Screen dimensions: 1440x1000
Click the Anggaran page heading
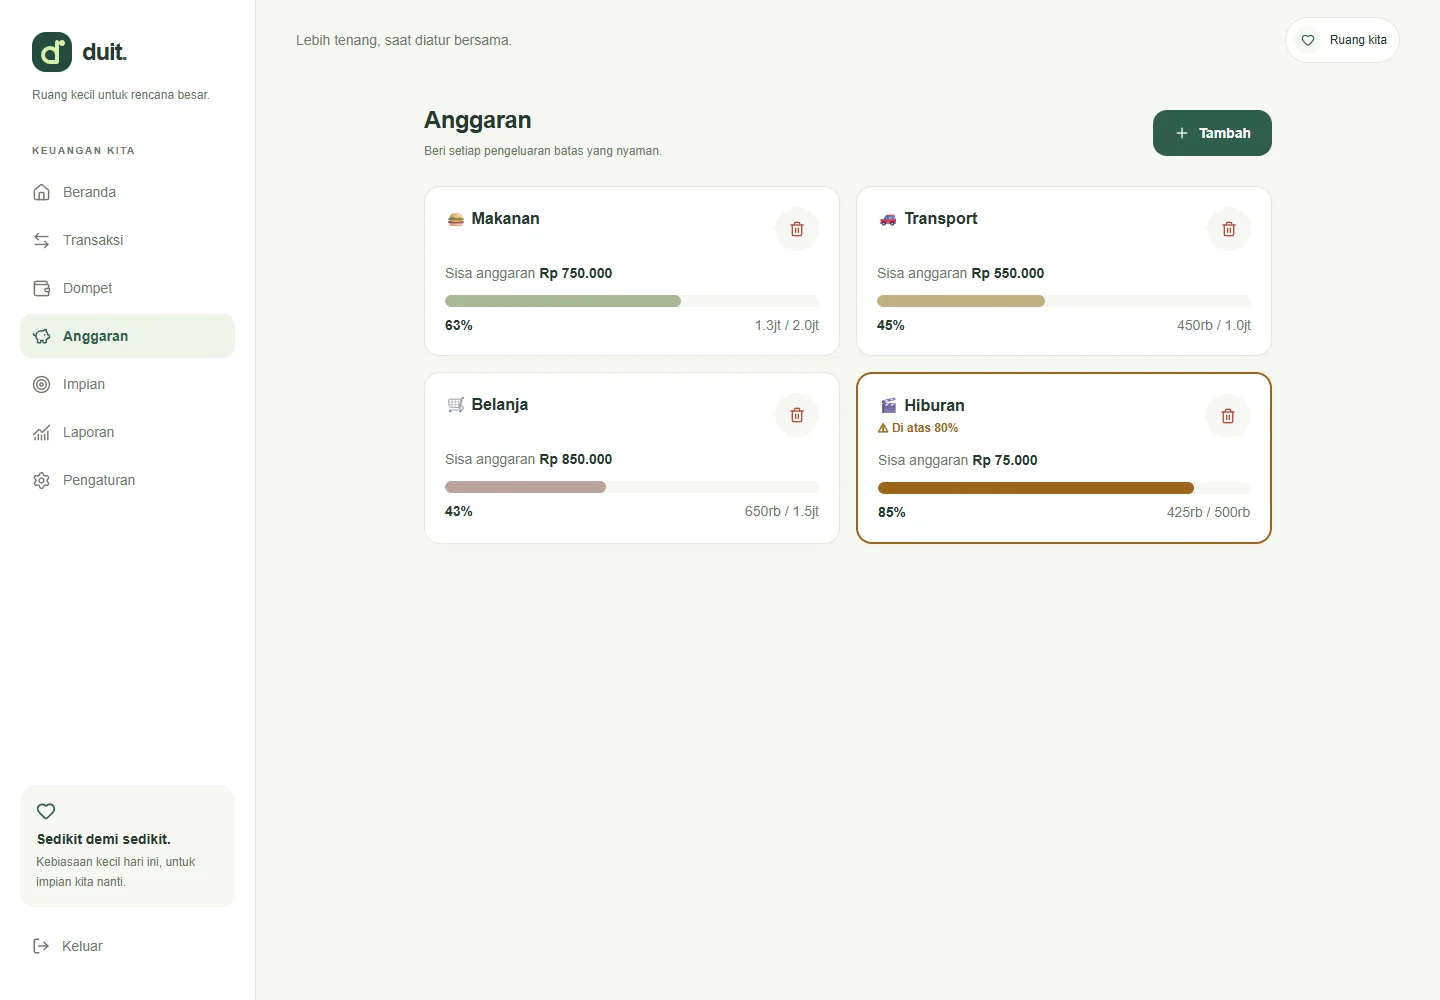click(x=478, y=120)
